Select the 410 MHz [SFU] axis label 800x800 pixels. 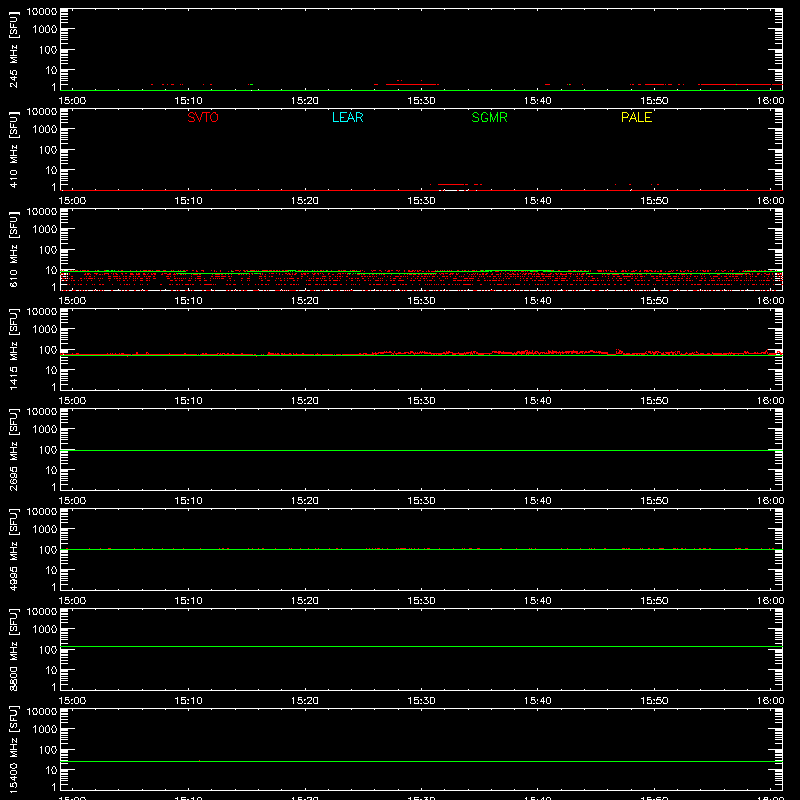click(13, 150)
